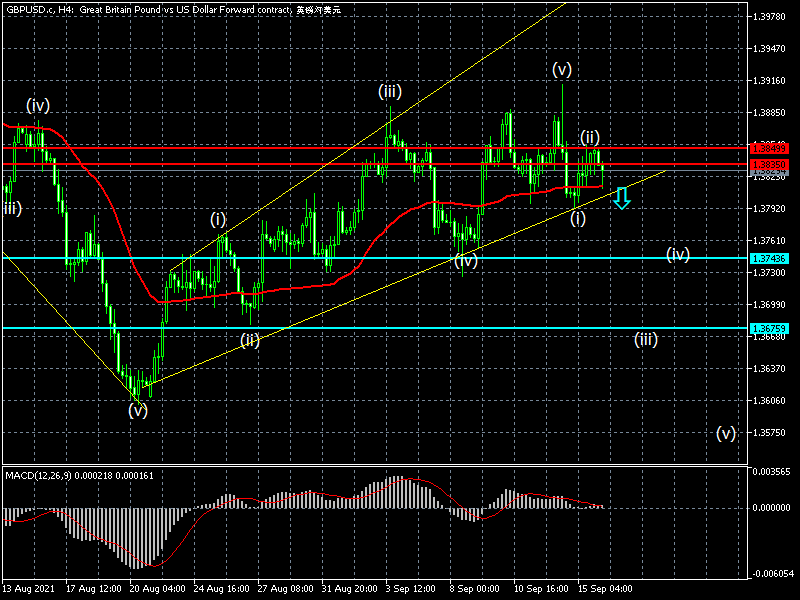Select the 20 Aug 2021 04:00 date label
This screenshot has height=600, width=800.
[x=157, y=589]
